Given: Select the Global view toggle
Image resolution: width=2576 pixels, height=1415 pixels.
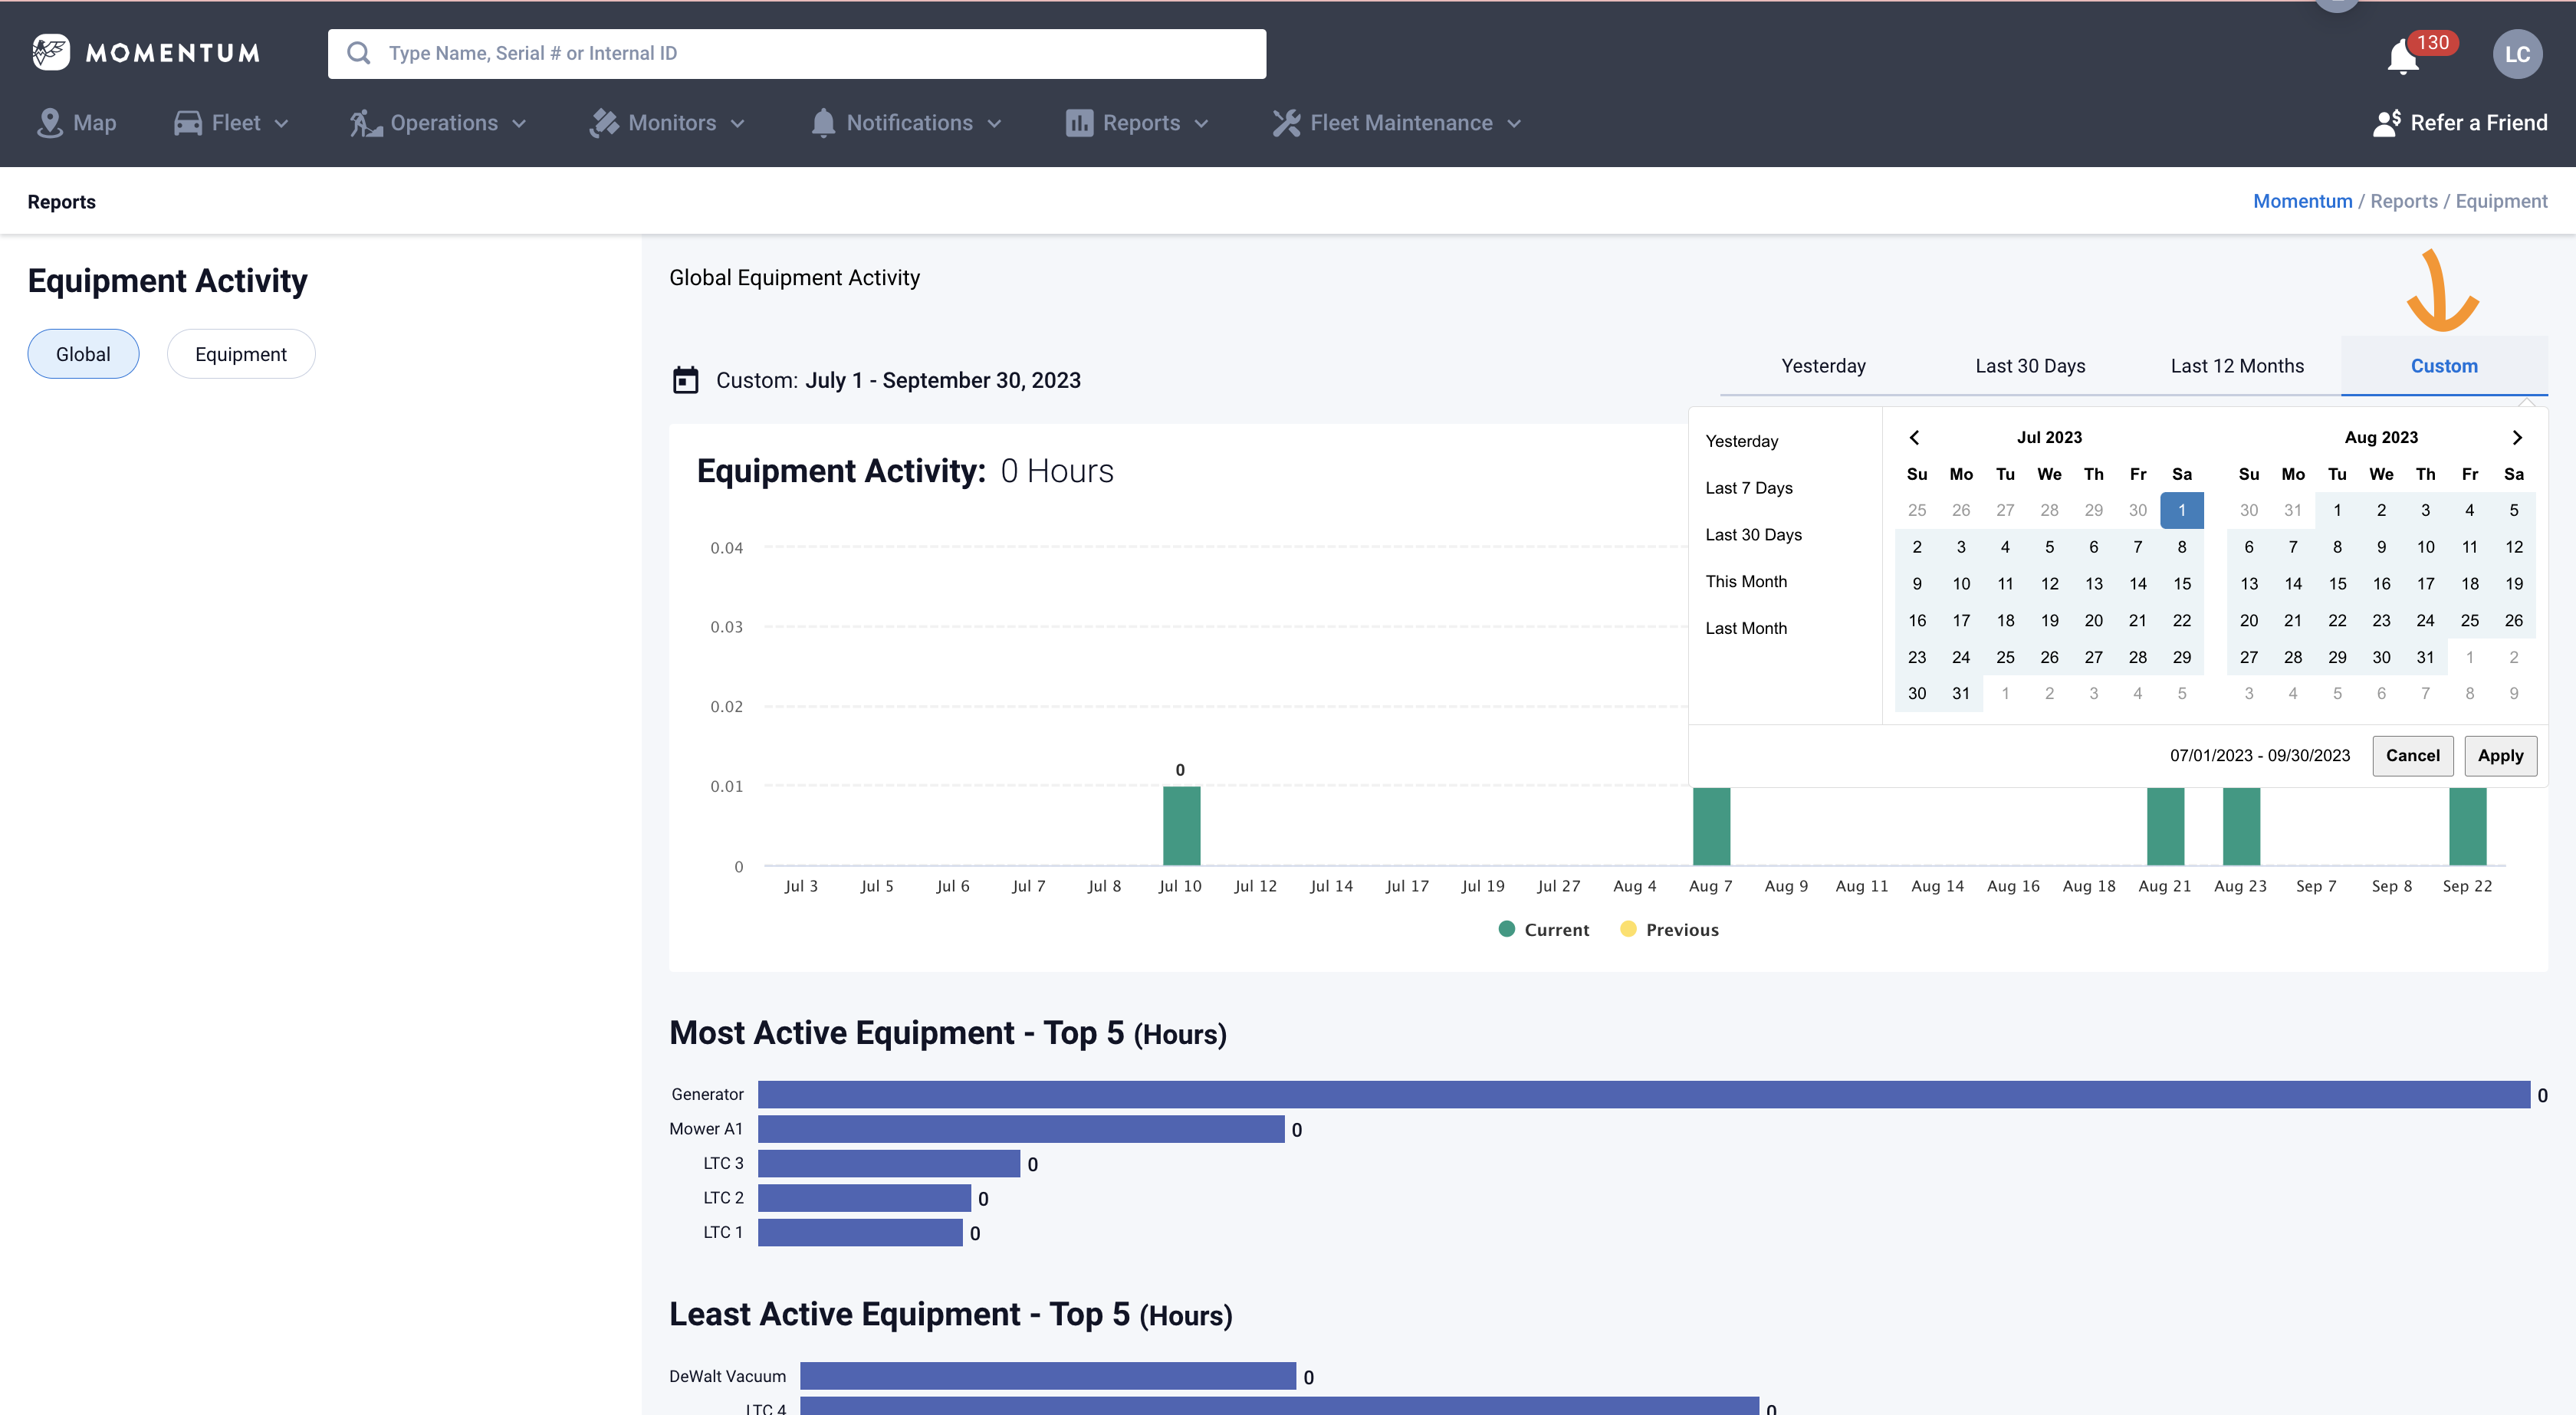Looking at the screenshot, I should [83, 354].
